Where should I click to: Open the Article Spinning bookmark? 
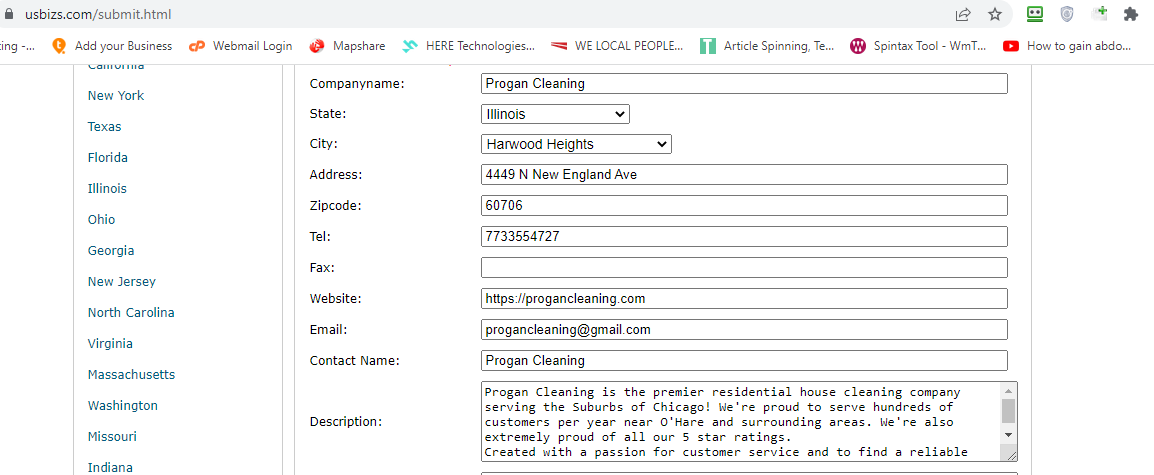point(767,46)
